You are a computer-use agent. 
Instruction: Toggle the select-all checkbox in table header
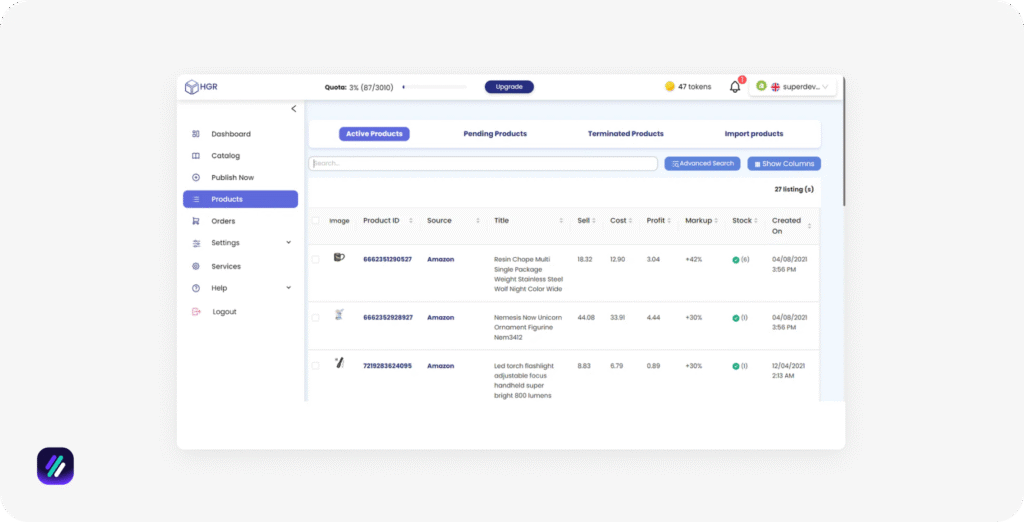[x=316, y=221]
